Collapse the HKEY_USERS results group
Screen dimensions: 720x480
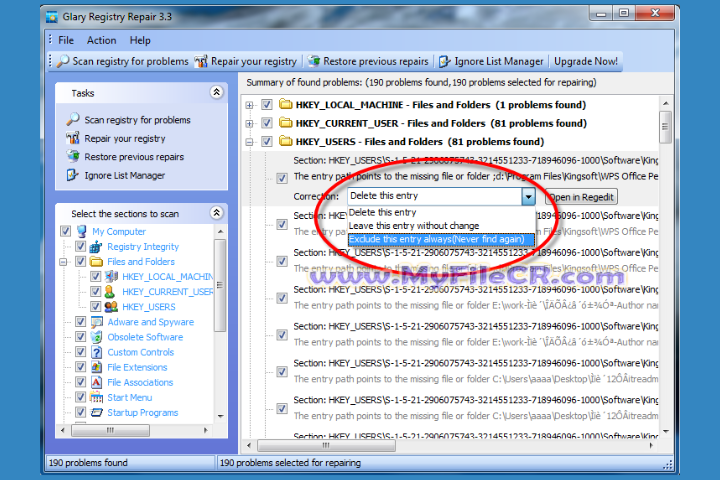point(249,142)
